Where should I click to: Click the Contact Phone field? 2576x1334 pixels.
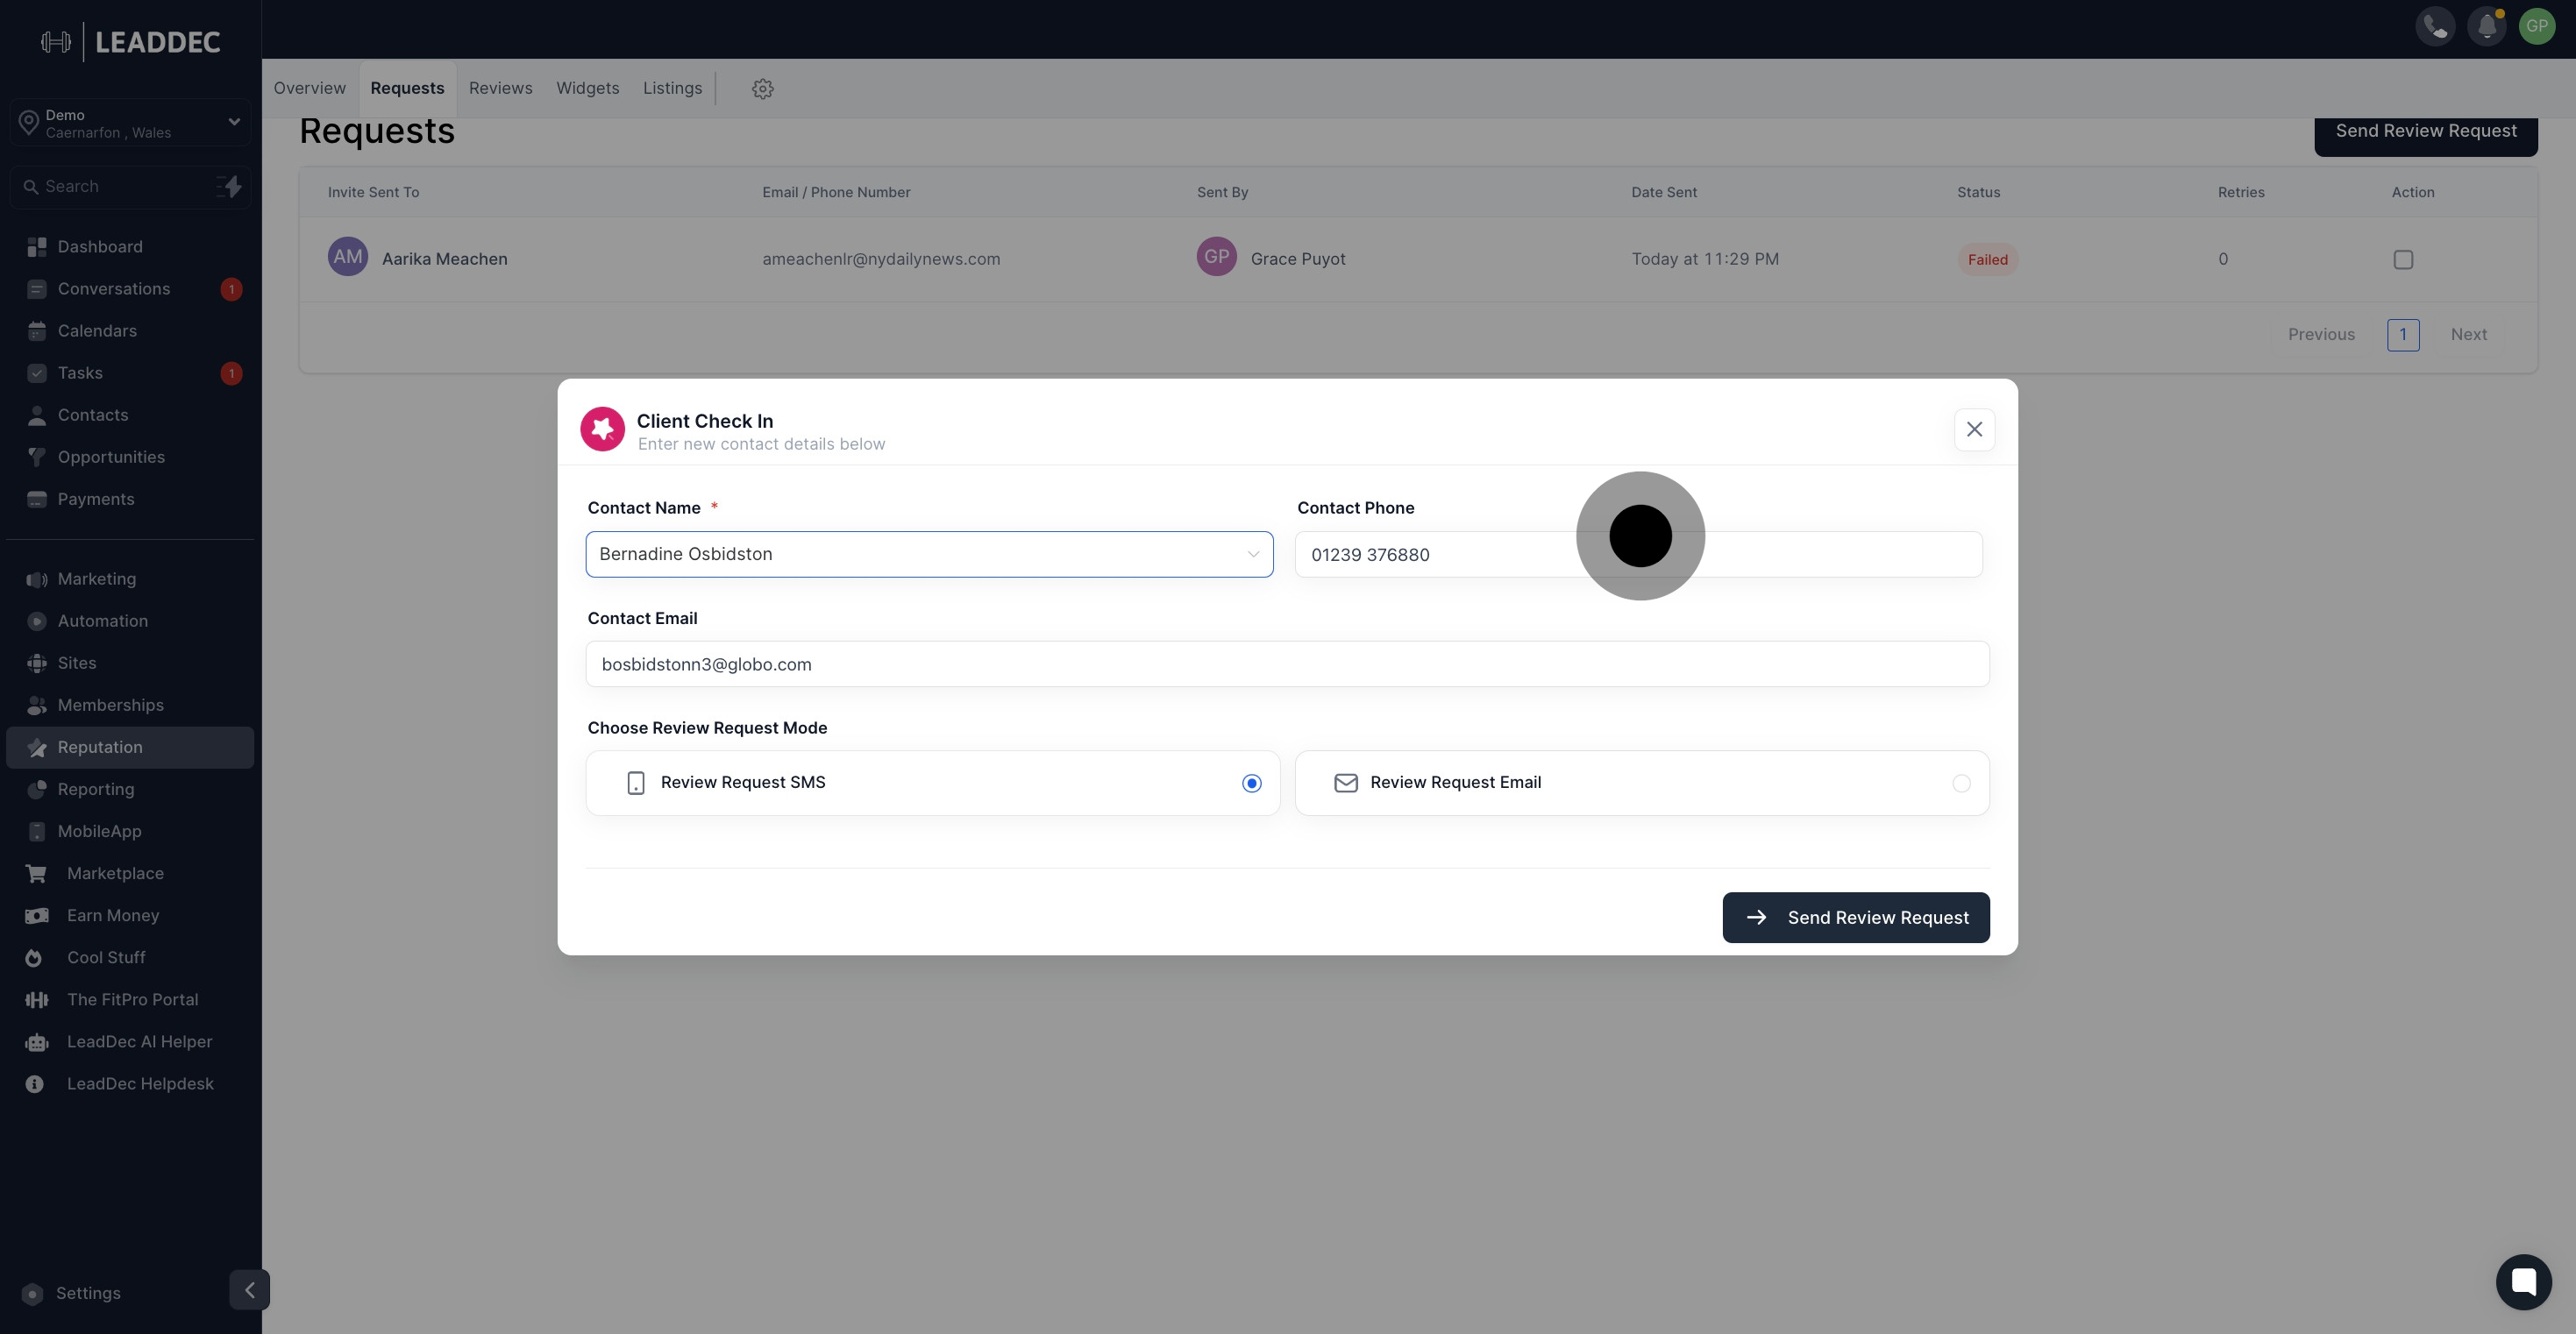pyautogui.click(x=1638, y=554)
